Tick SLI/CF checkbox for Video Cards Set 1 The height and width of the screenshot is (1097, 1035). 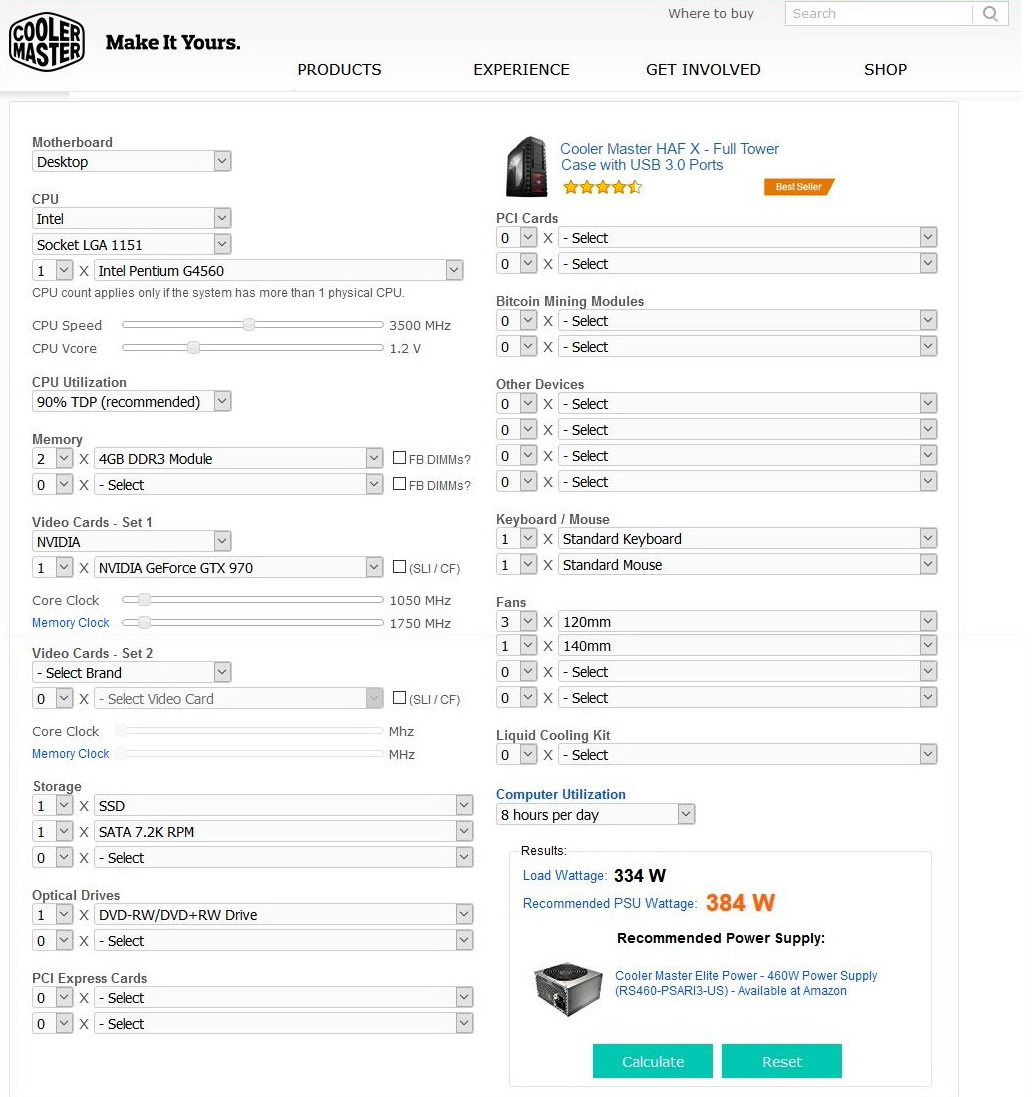tap(400, 567)
